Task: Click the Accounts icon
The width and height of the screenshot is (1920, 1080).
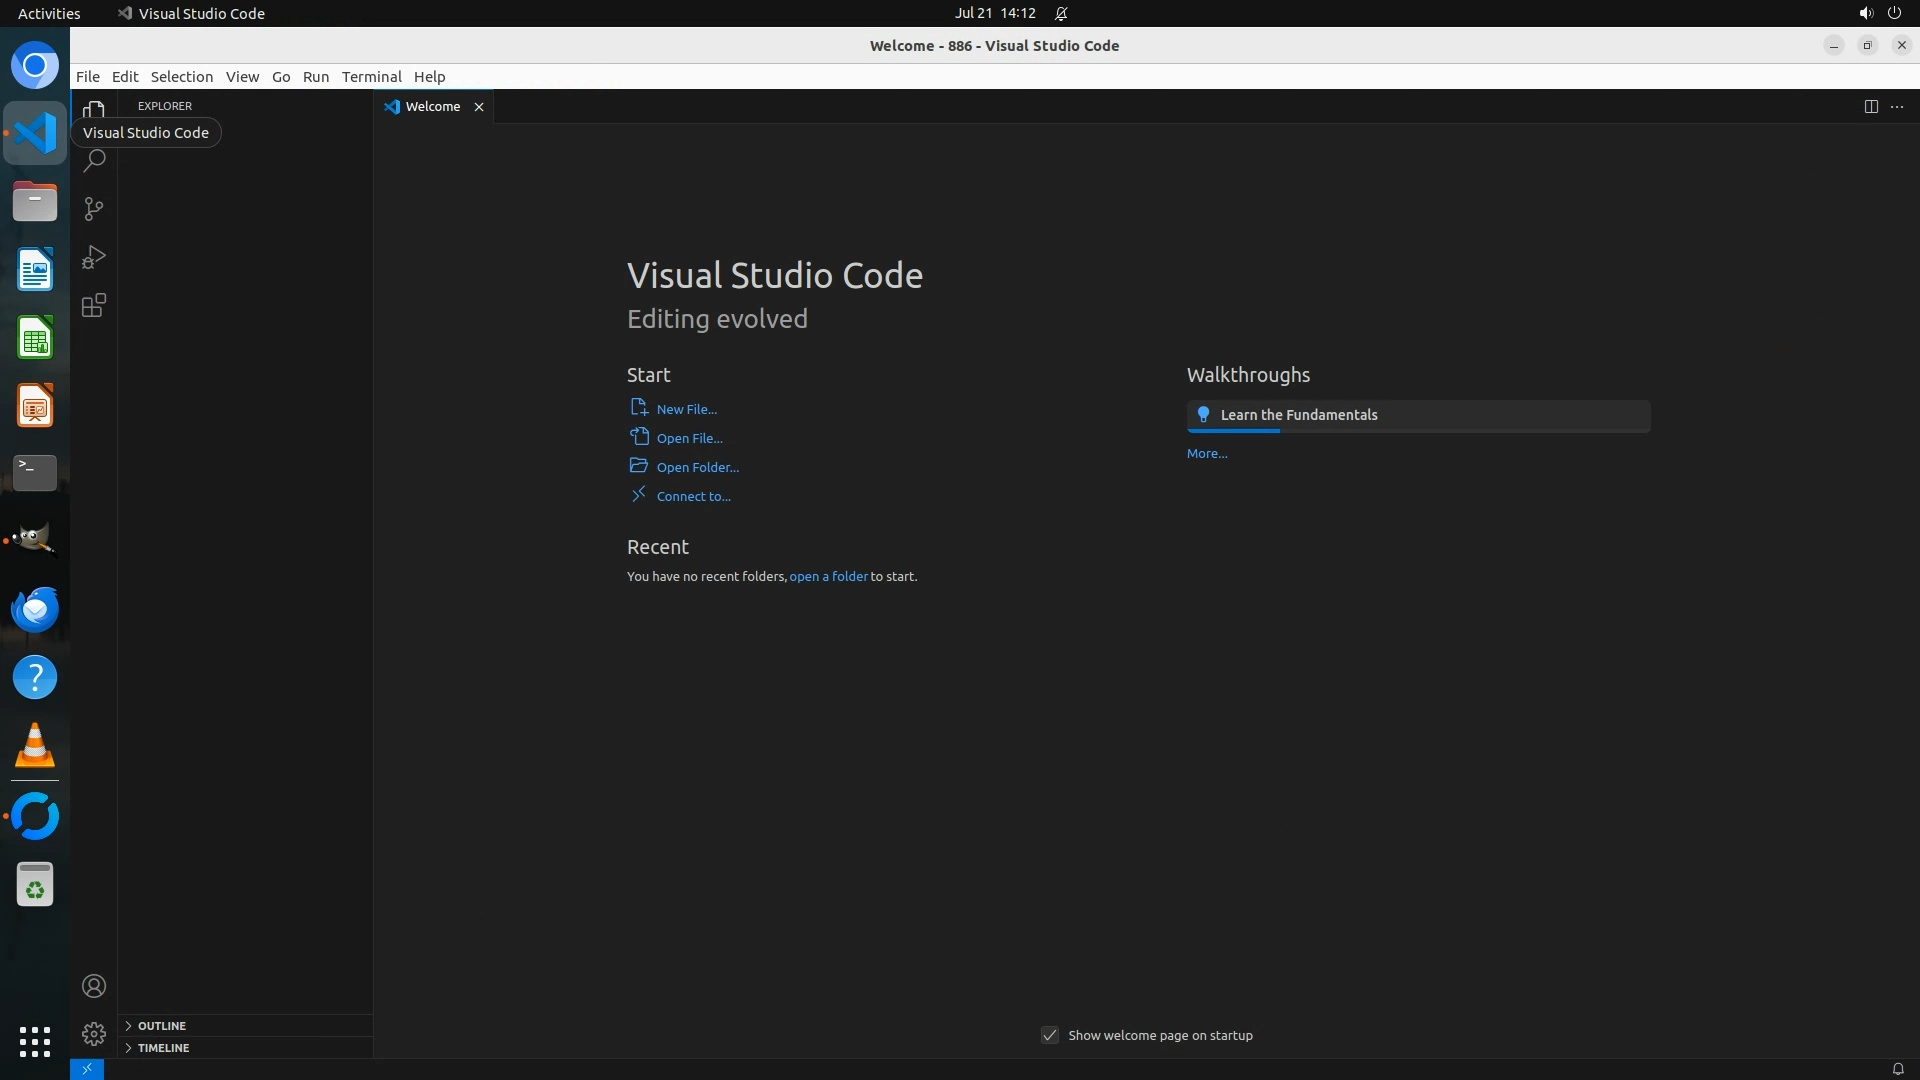Action: point(94,986)
